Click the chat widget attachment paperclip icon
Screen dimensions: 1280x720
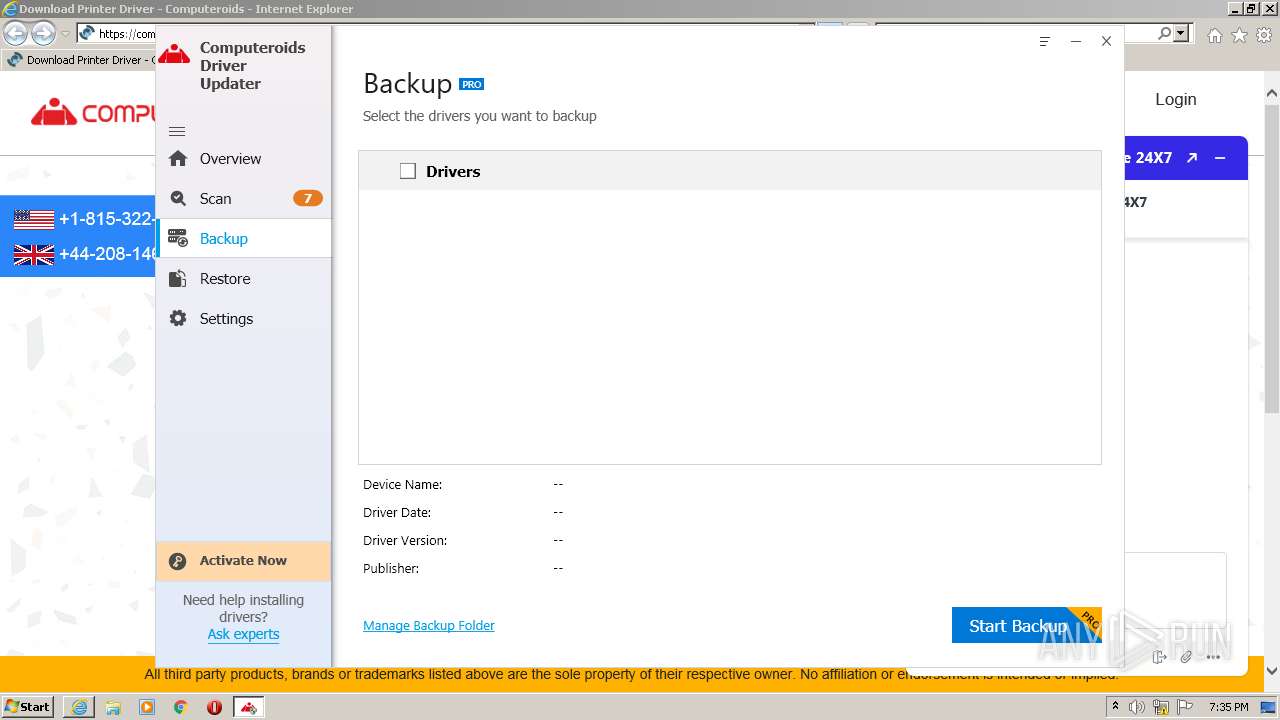pyautogui.click(x=1186, y=657)
